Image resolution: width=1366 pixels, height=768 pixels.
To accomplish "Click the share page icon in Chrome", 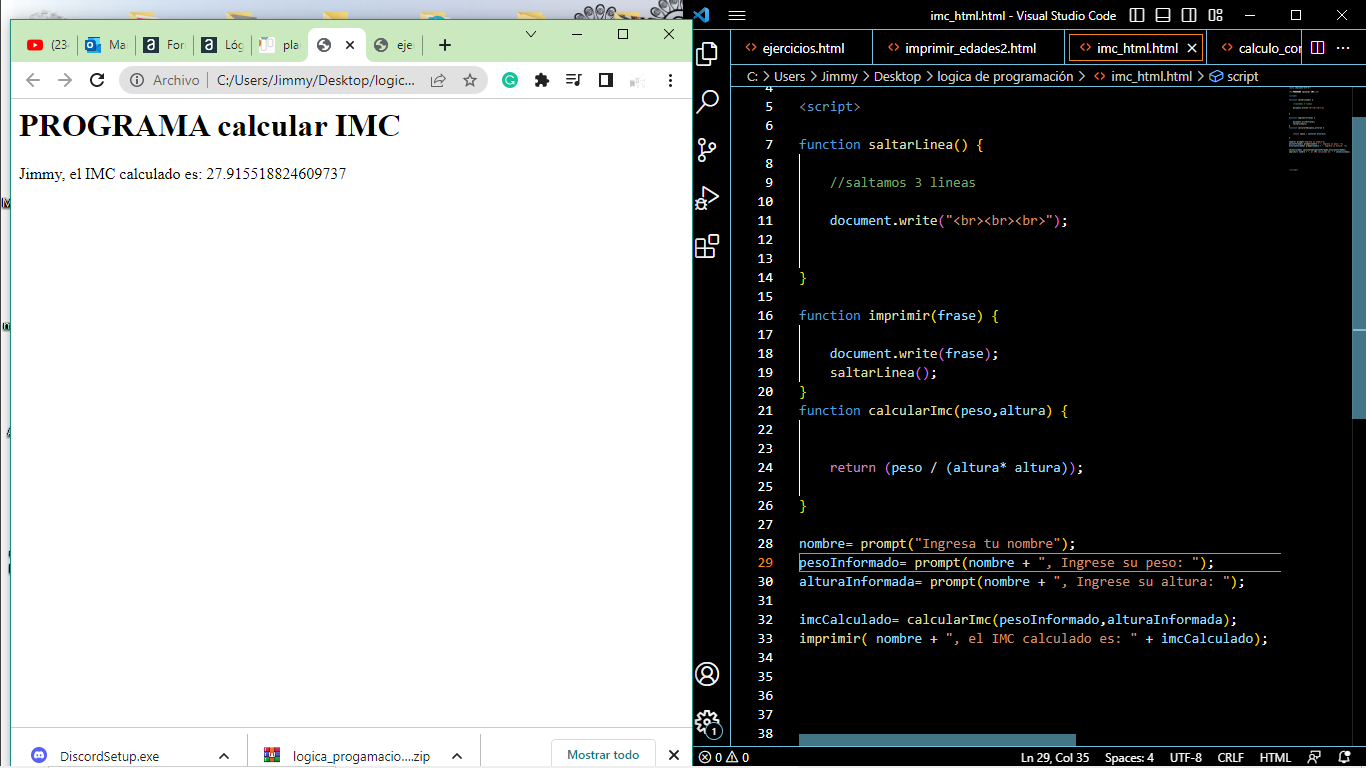I will [438, 80].
